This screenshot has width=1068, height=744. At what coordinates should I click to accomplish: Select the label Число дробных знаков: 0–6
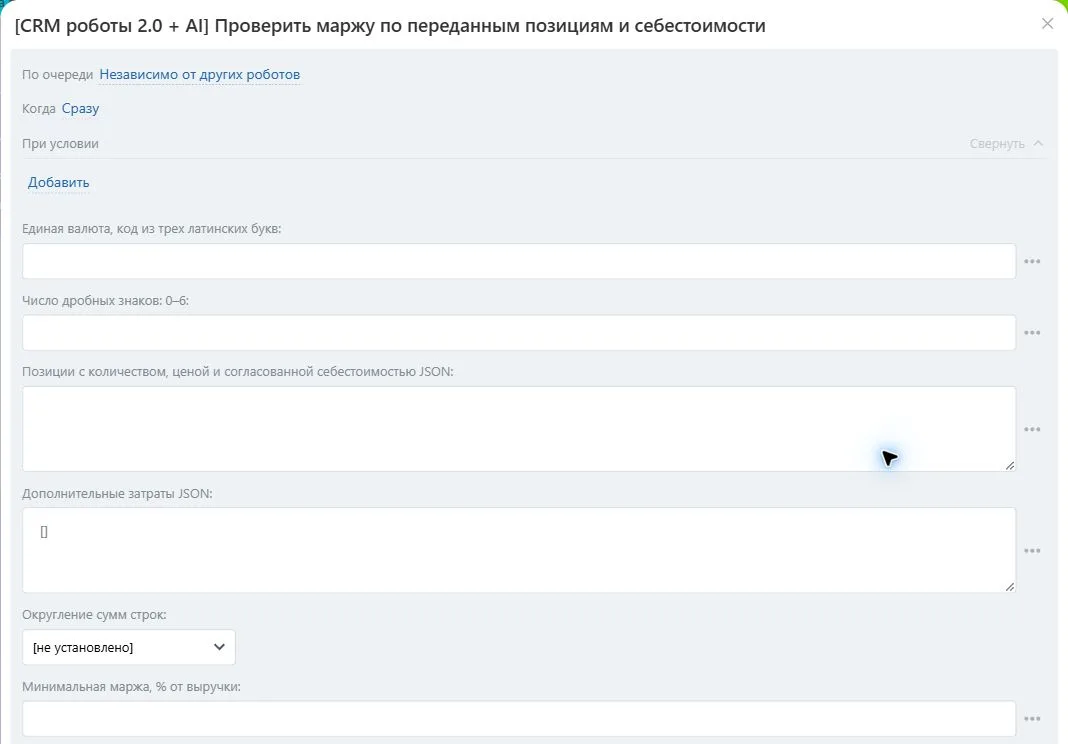106,300
